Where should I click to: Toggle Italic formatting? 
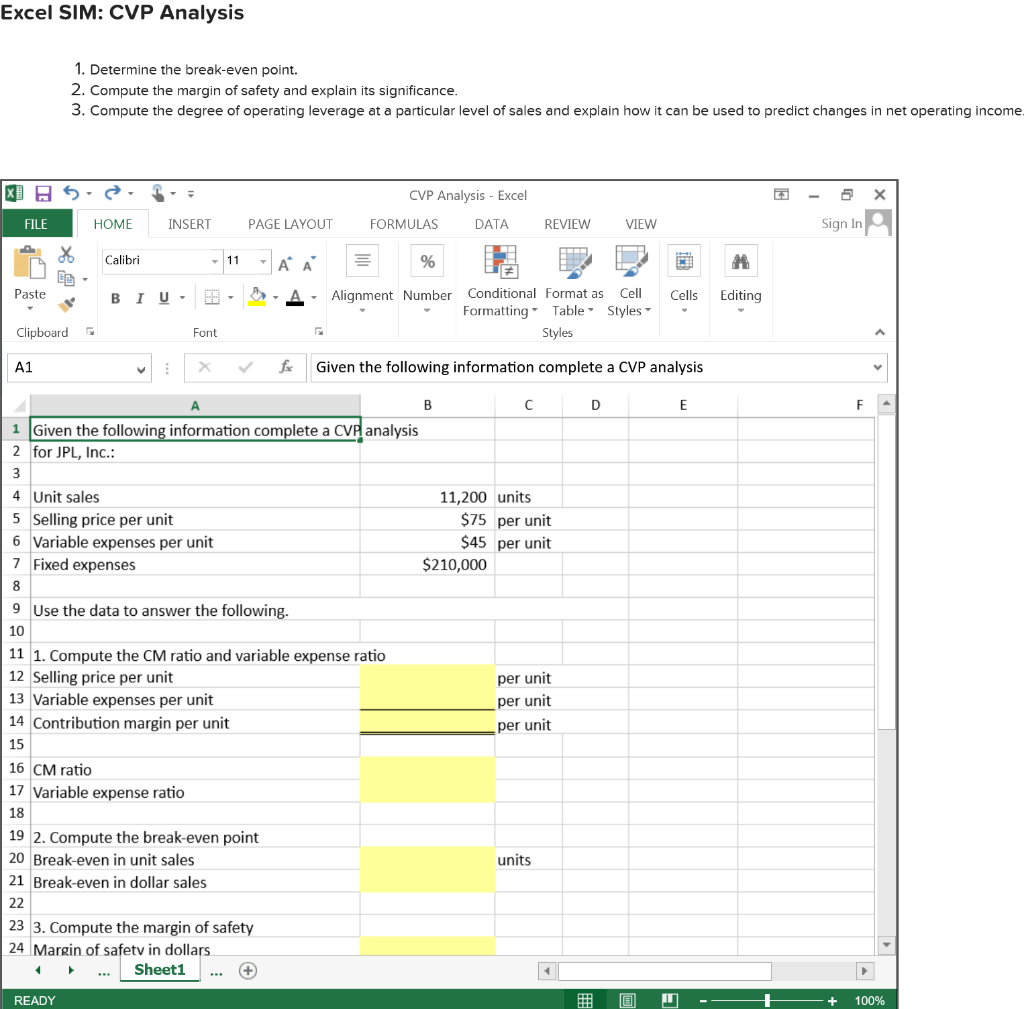(x=140, y=298)
